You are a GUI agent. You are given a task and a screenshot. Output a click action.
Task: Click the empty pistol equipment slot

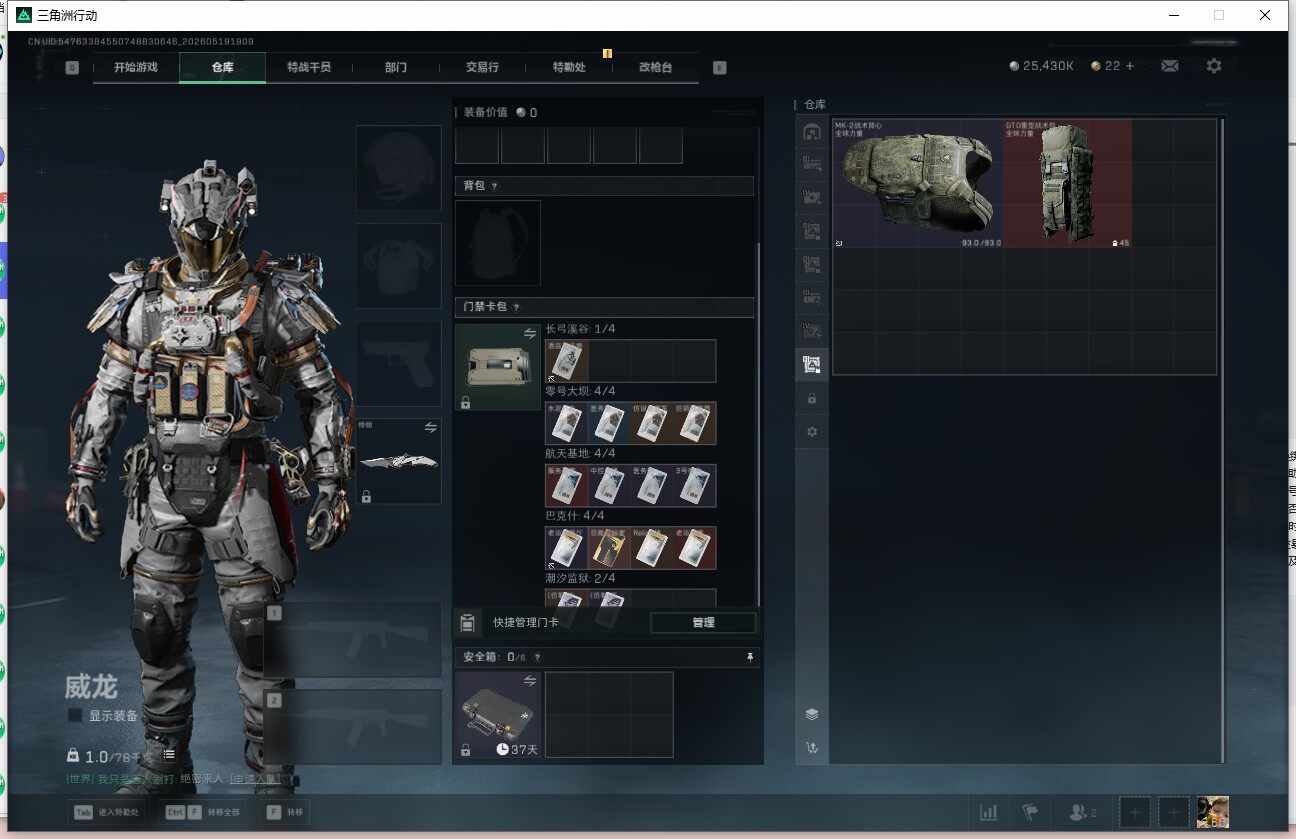[x=399, y=363]
